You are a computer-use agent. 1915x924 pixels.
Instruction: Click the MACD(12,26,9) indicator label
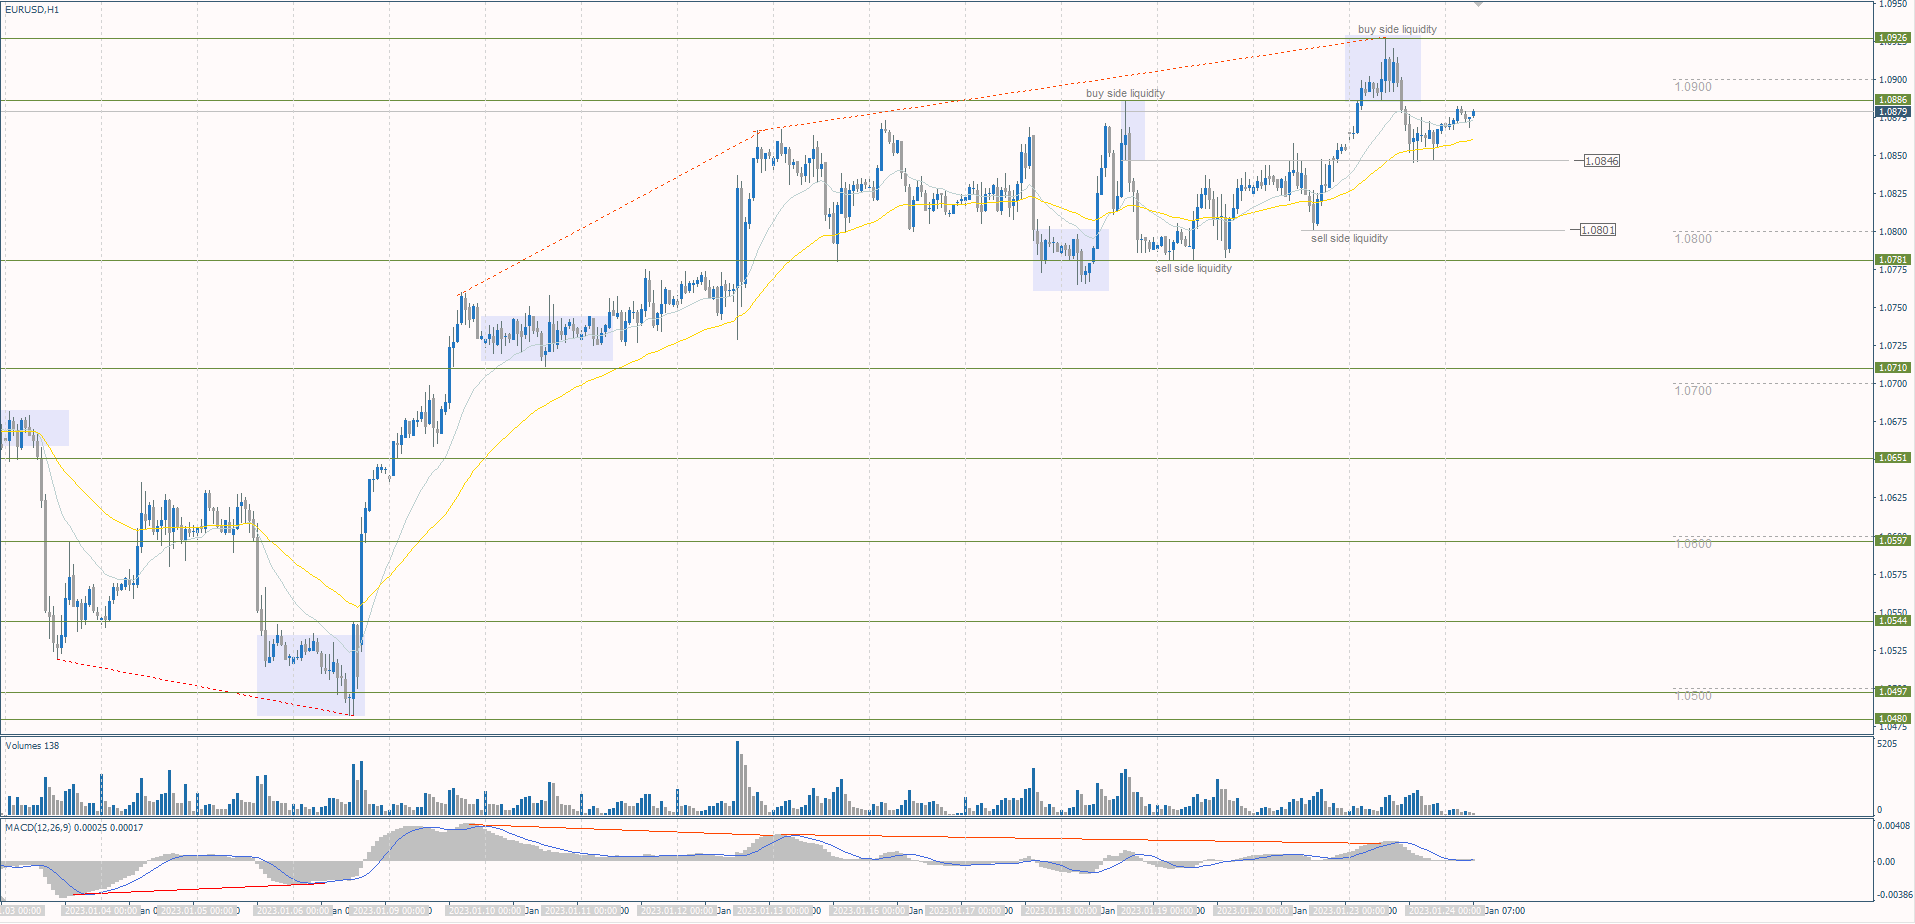coord(74,828)
